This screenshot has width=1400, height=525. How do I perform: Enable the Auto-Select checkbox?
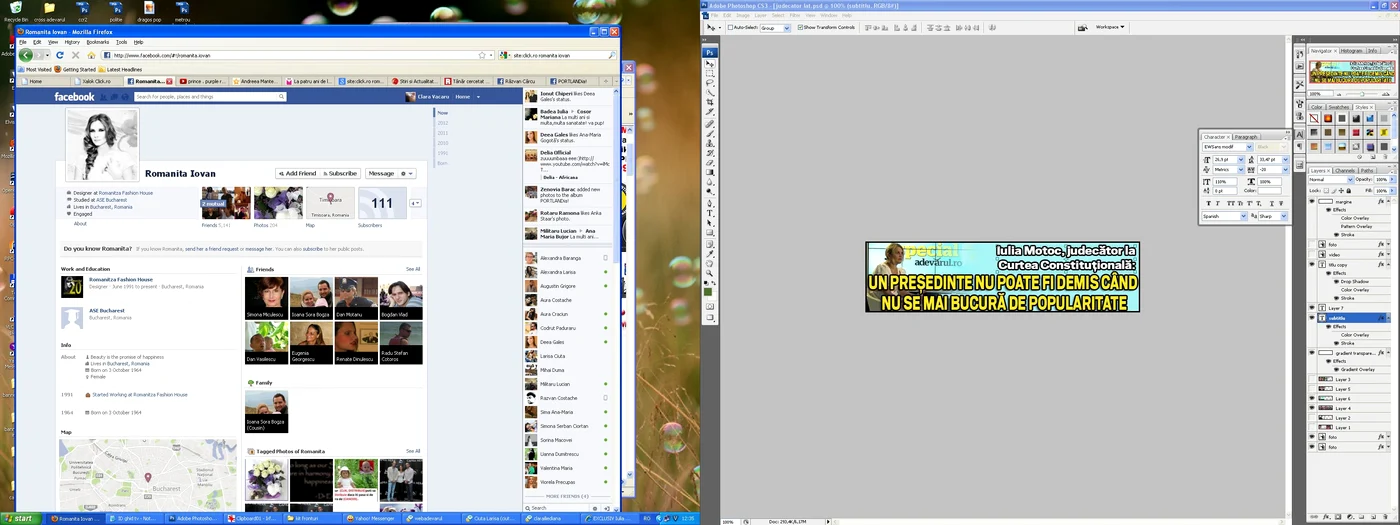coord(730,27)
